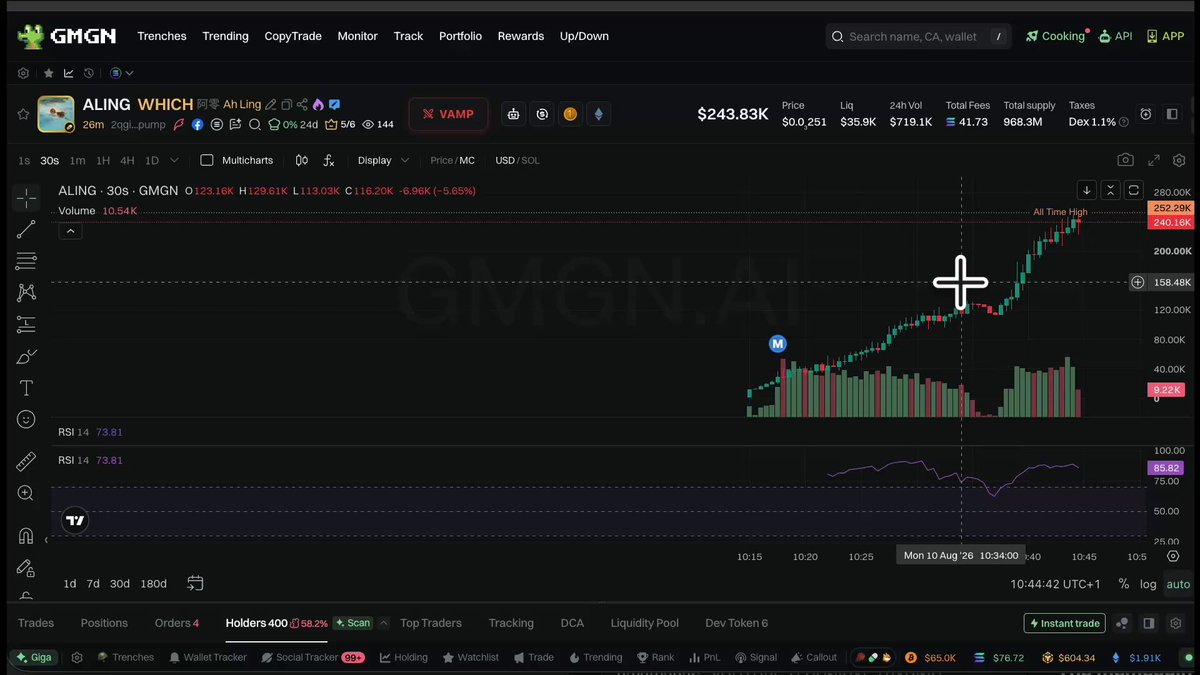1200x675 pixels.
Task: Click the Scan button
Action: [x=352, y=623]
